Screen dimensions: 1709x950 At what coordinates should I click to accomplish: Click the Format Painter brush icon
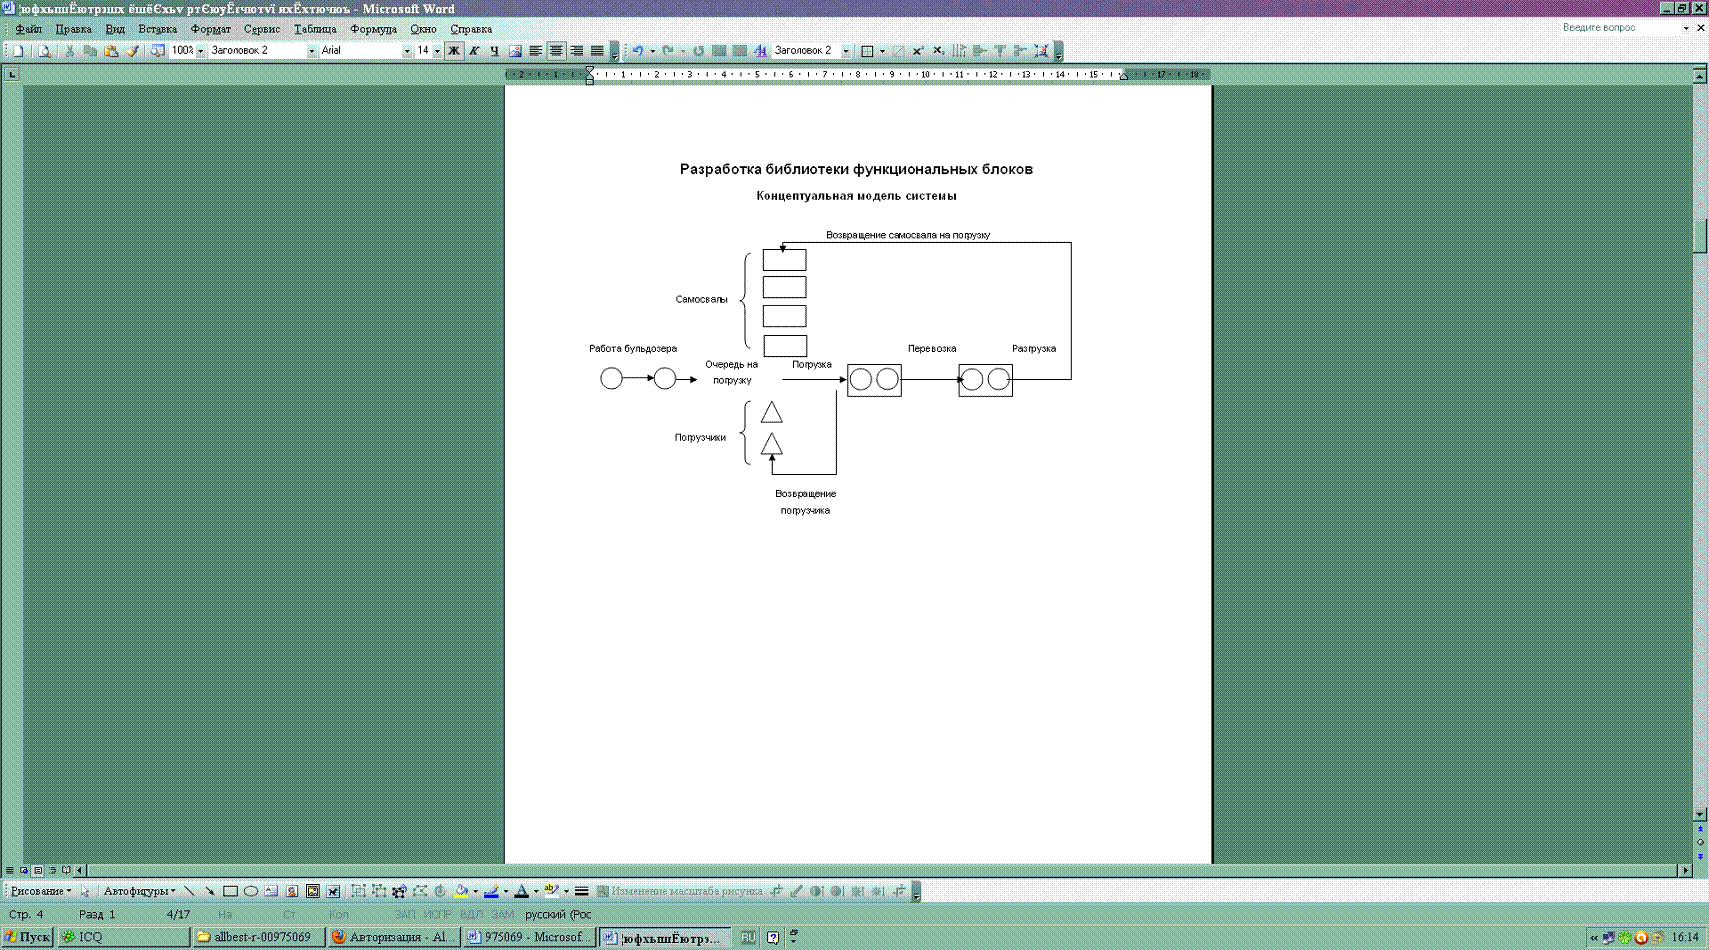click(x=132, y=51)
